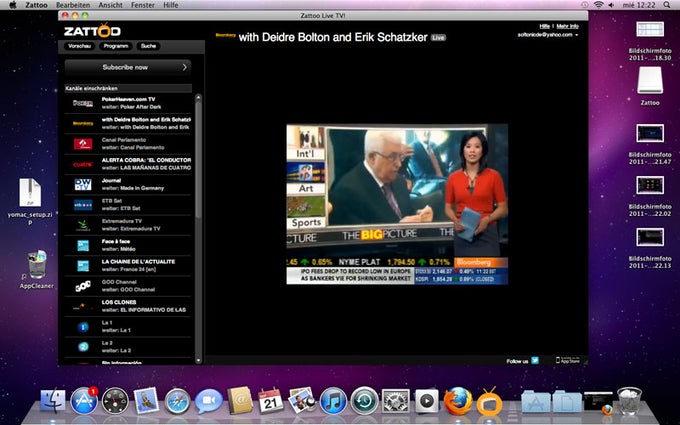Switch to the Vorschau tab
Viewport: 680px width, 425px height.
pyautogui.click(x=79, y=46)
